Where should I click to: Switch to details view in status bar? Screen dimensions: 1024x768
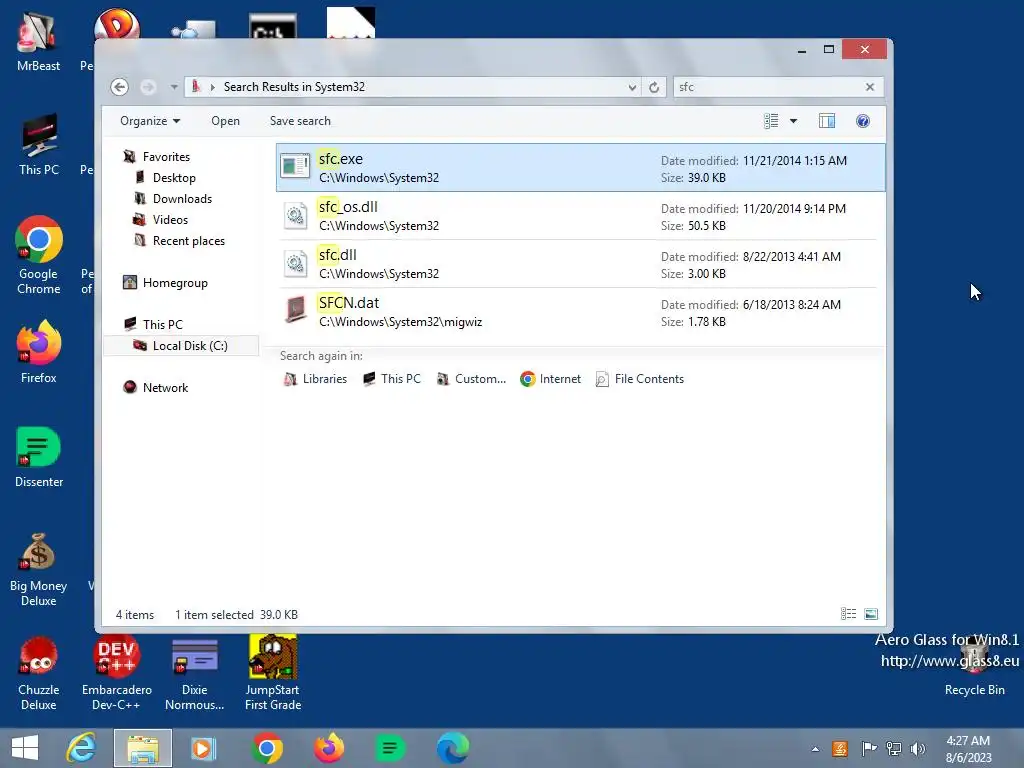pyautogui.click(x=848, y=614)
